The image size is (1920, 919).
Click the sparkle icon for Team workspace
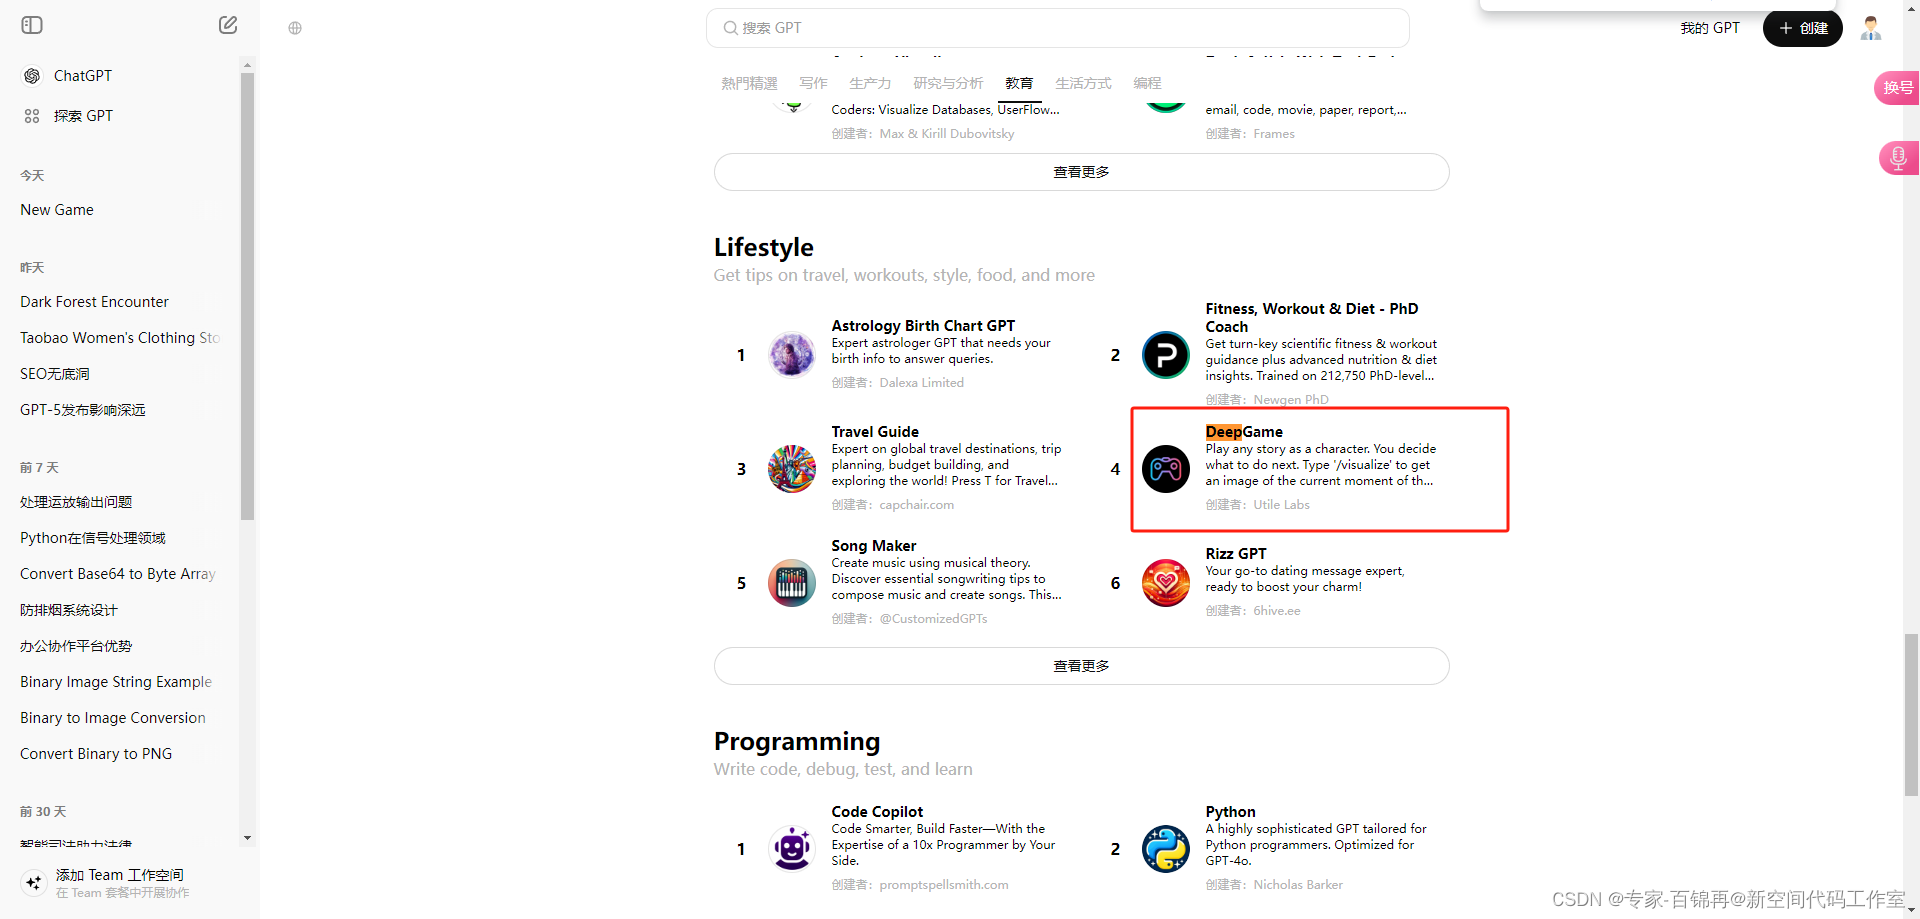pyautogui.click(x=34, y=882)
